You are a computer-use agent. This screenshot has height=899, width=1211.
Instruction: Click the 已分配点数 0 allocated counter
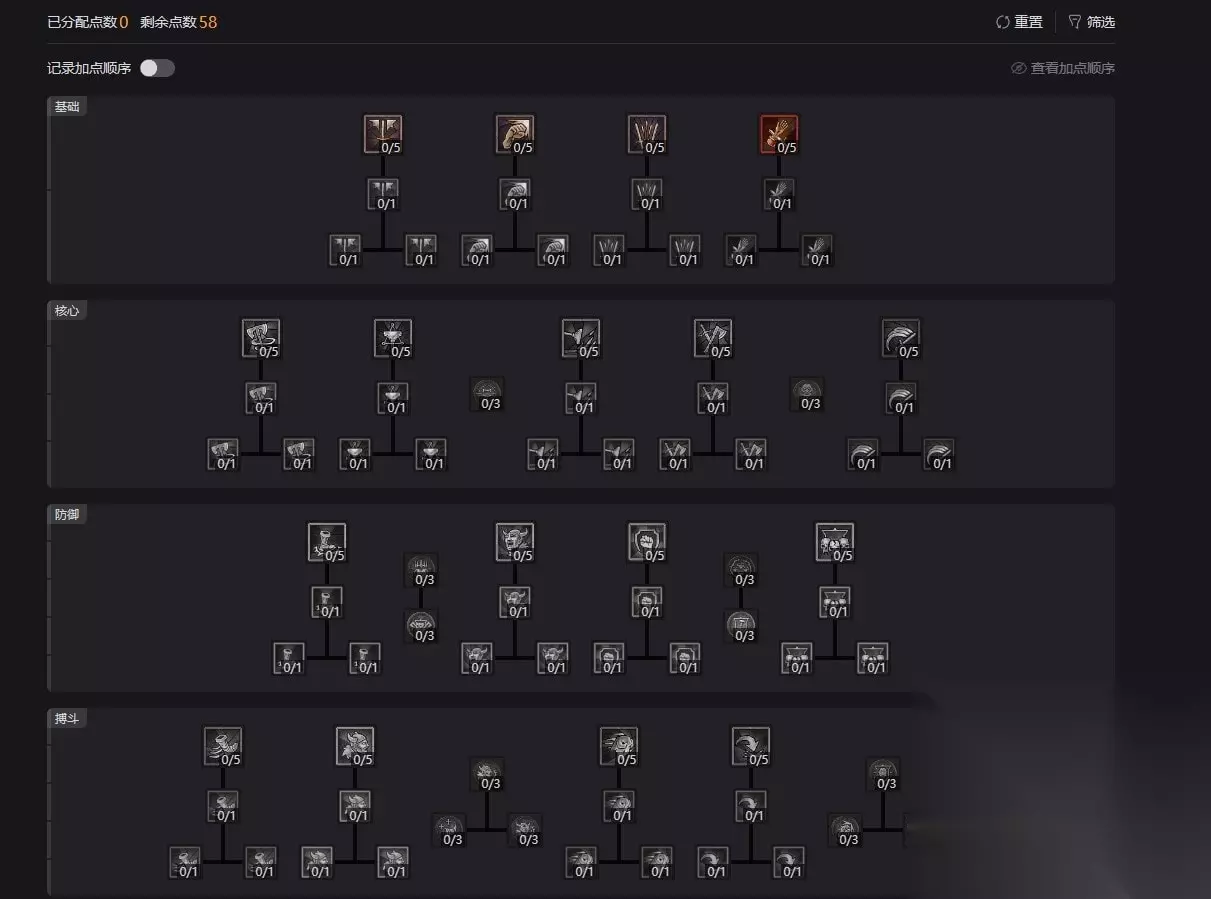(88, 22)
